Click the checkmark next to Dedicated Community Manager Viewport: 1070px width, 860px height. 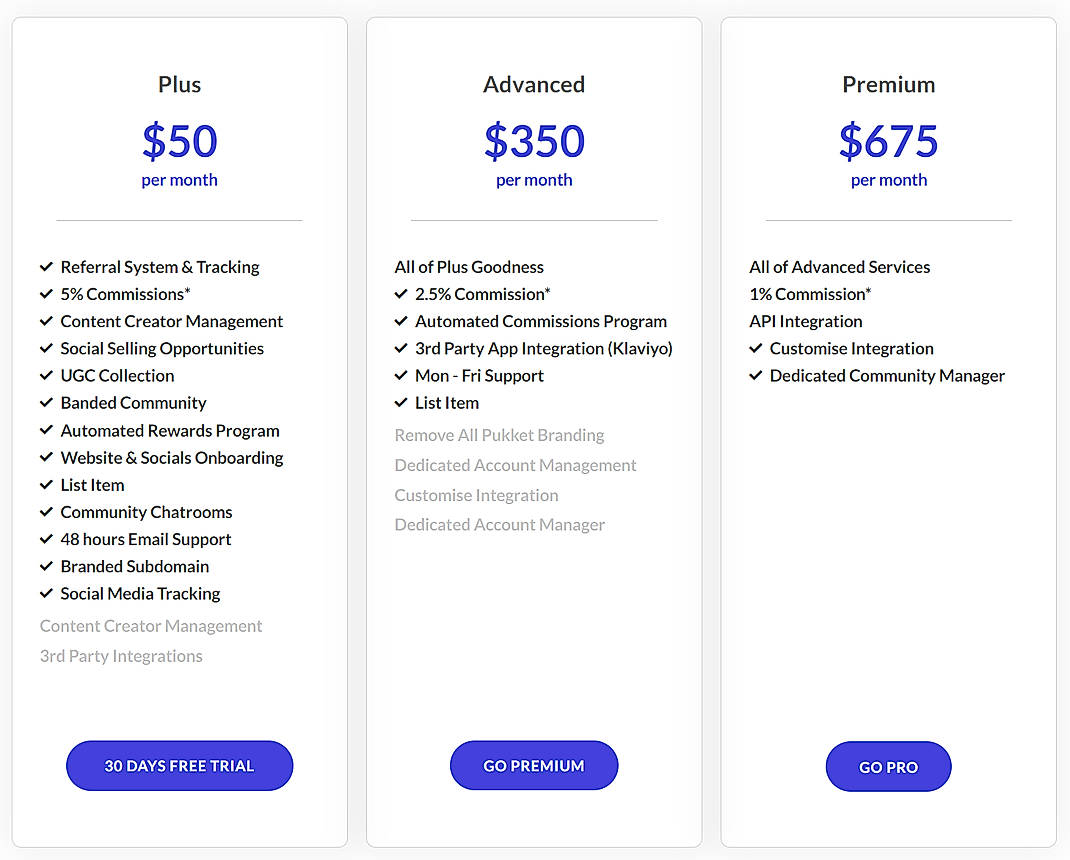(x=755, y=375)
